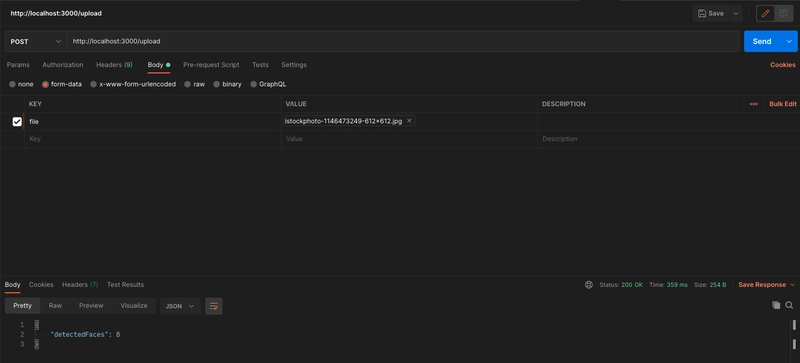Switch to the Test Results tab

coord(126,284)
